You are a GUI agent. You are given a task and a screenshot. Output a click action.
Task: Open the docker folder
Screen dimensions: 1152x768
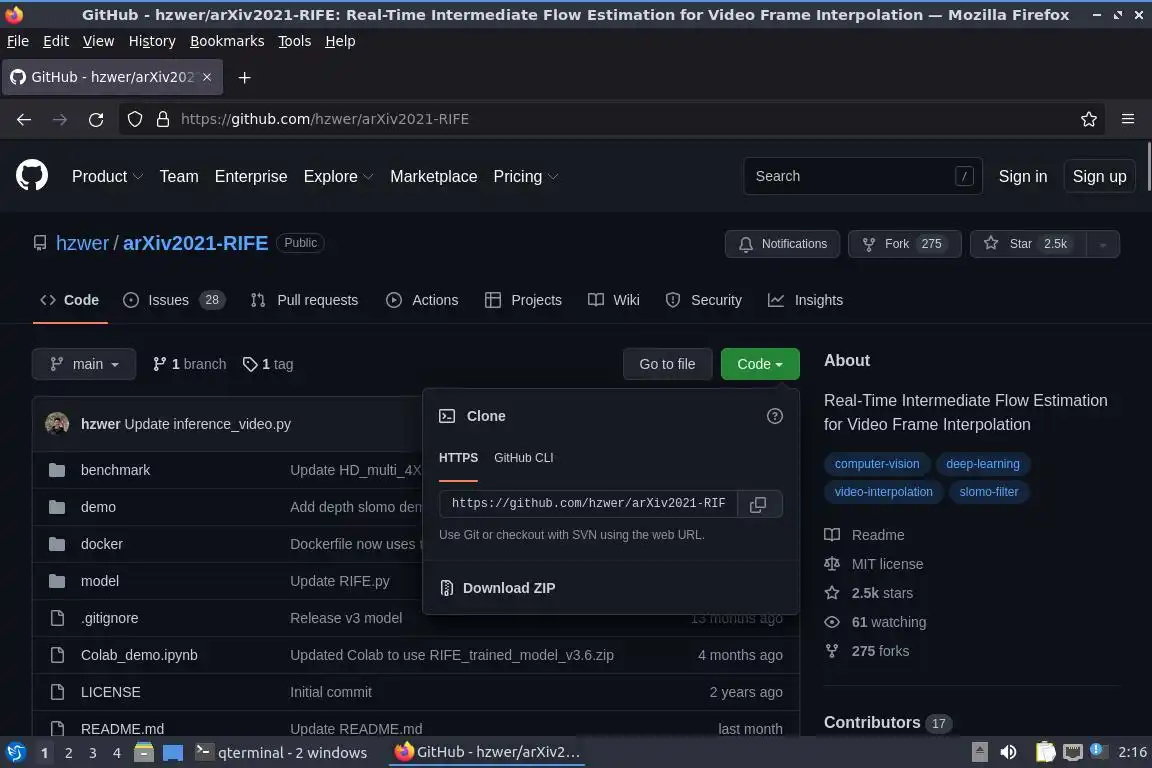101,544
